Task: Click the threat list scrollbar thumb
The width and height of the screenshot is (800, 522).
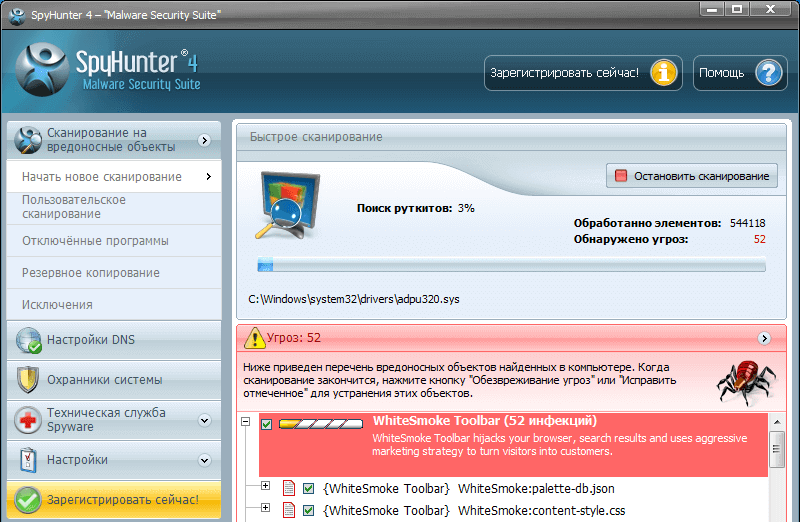Action: coord(777,449)
